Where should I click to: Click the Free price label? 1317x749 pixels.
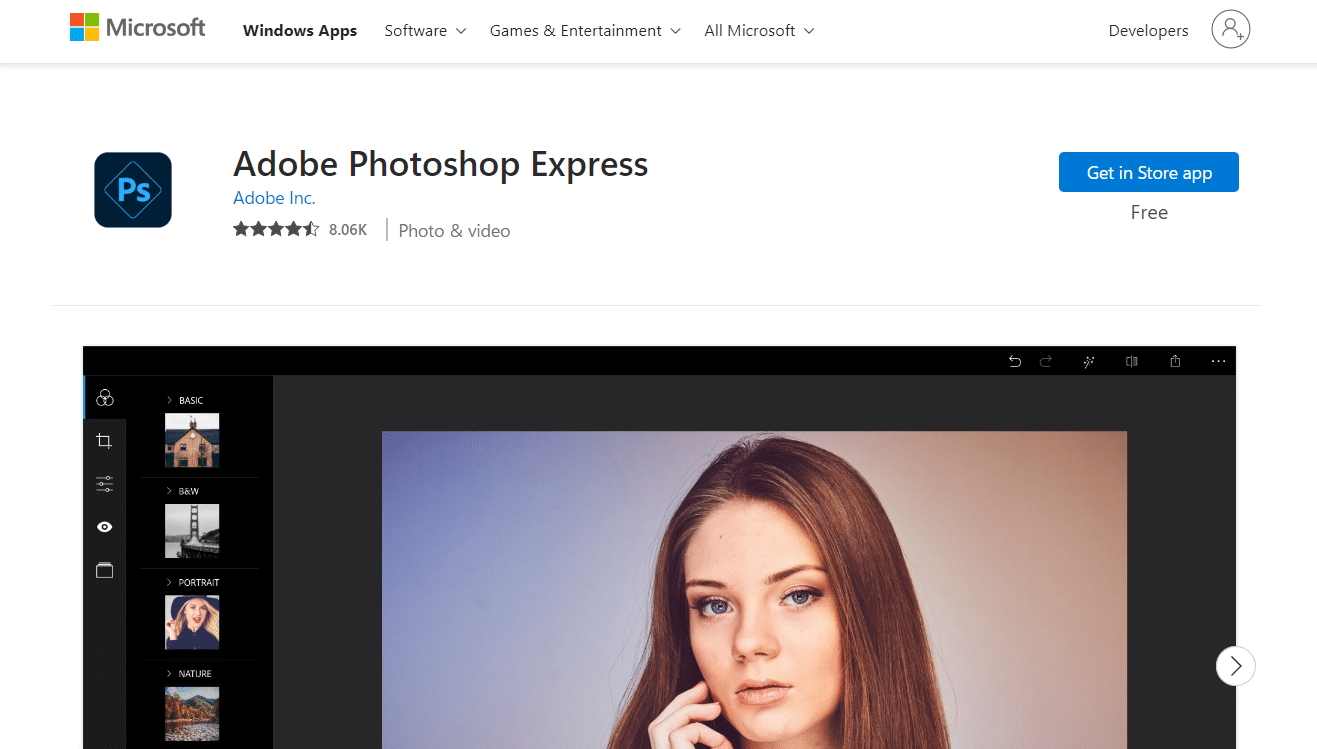(x=1149, y=212)
